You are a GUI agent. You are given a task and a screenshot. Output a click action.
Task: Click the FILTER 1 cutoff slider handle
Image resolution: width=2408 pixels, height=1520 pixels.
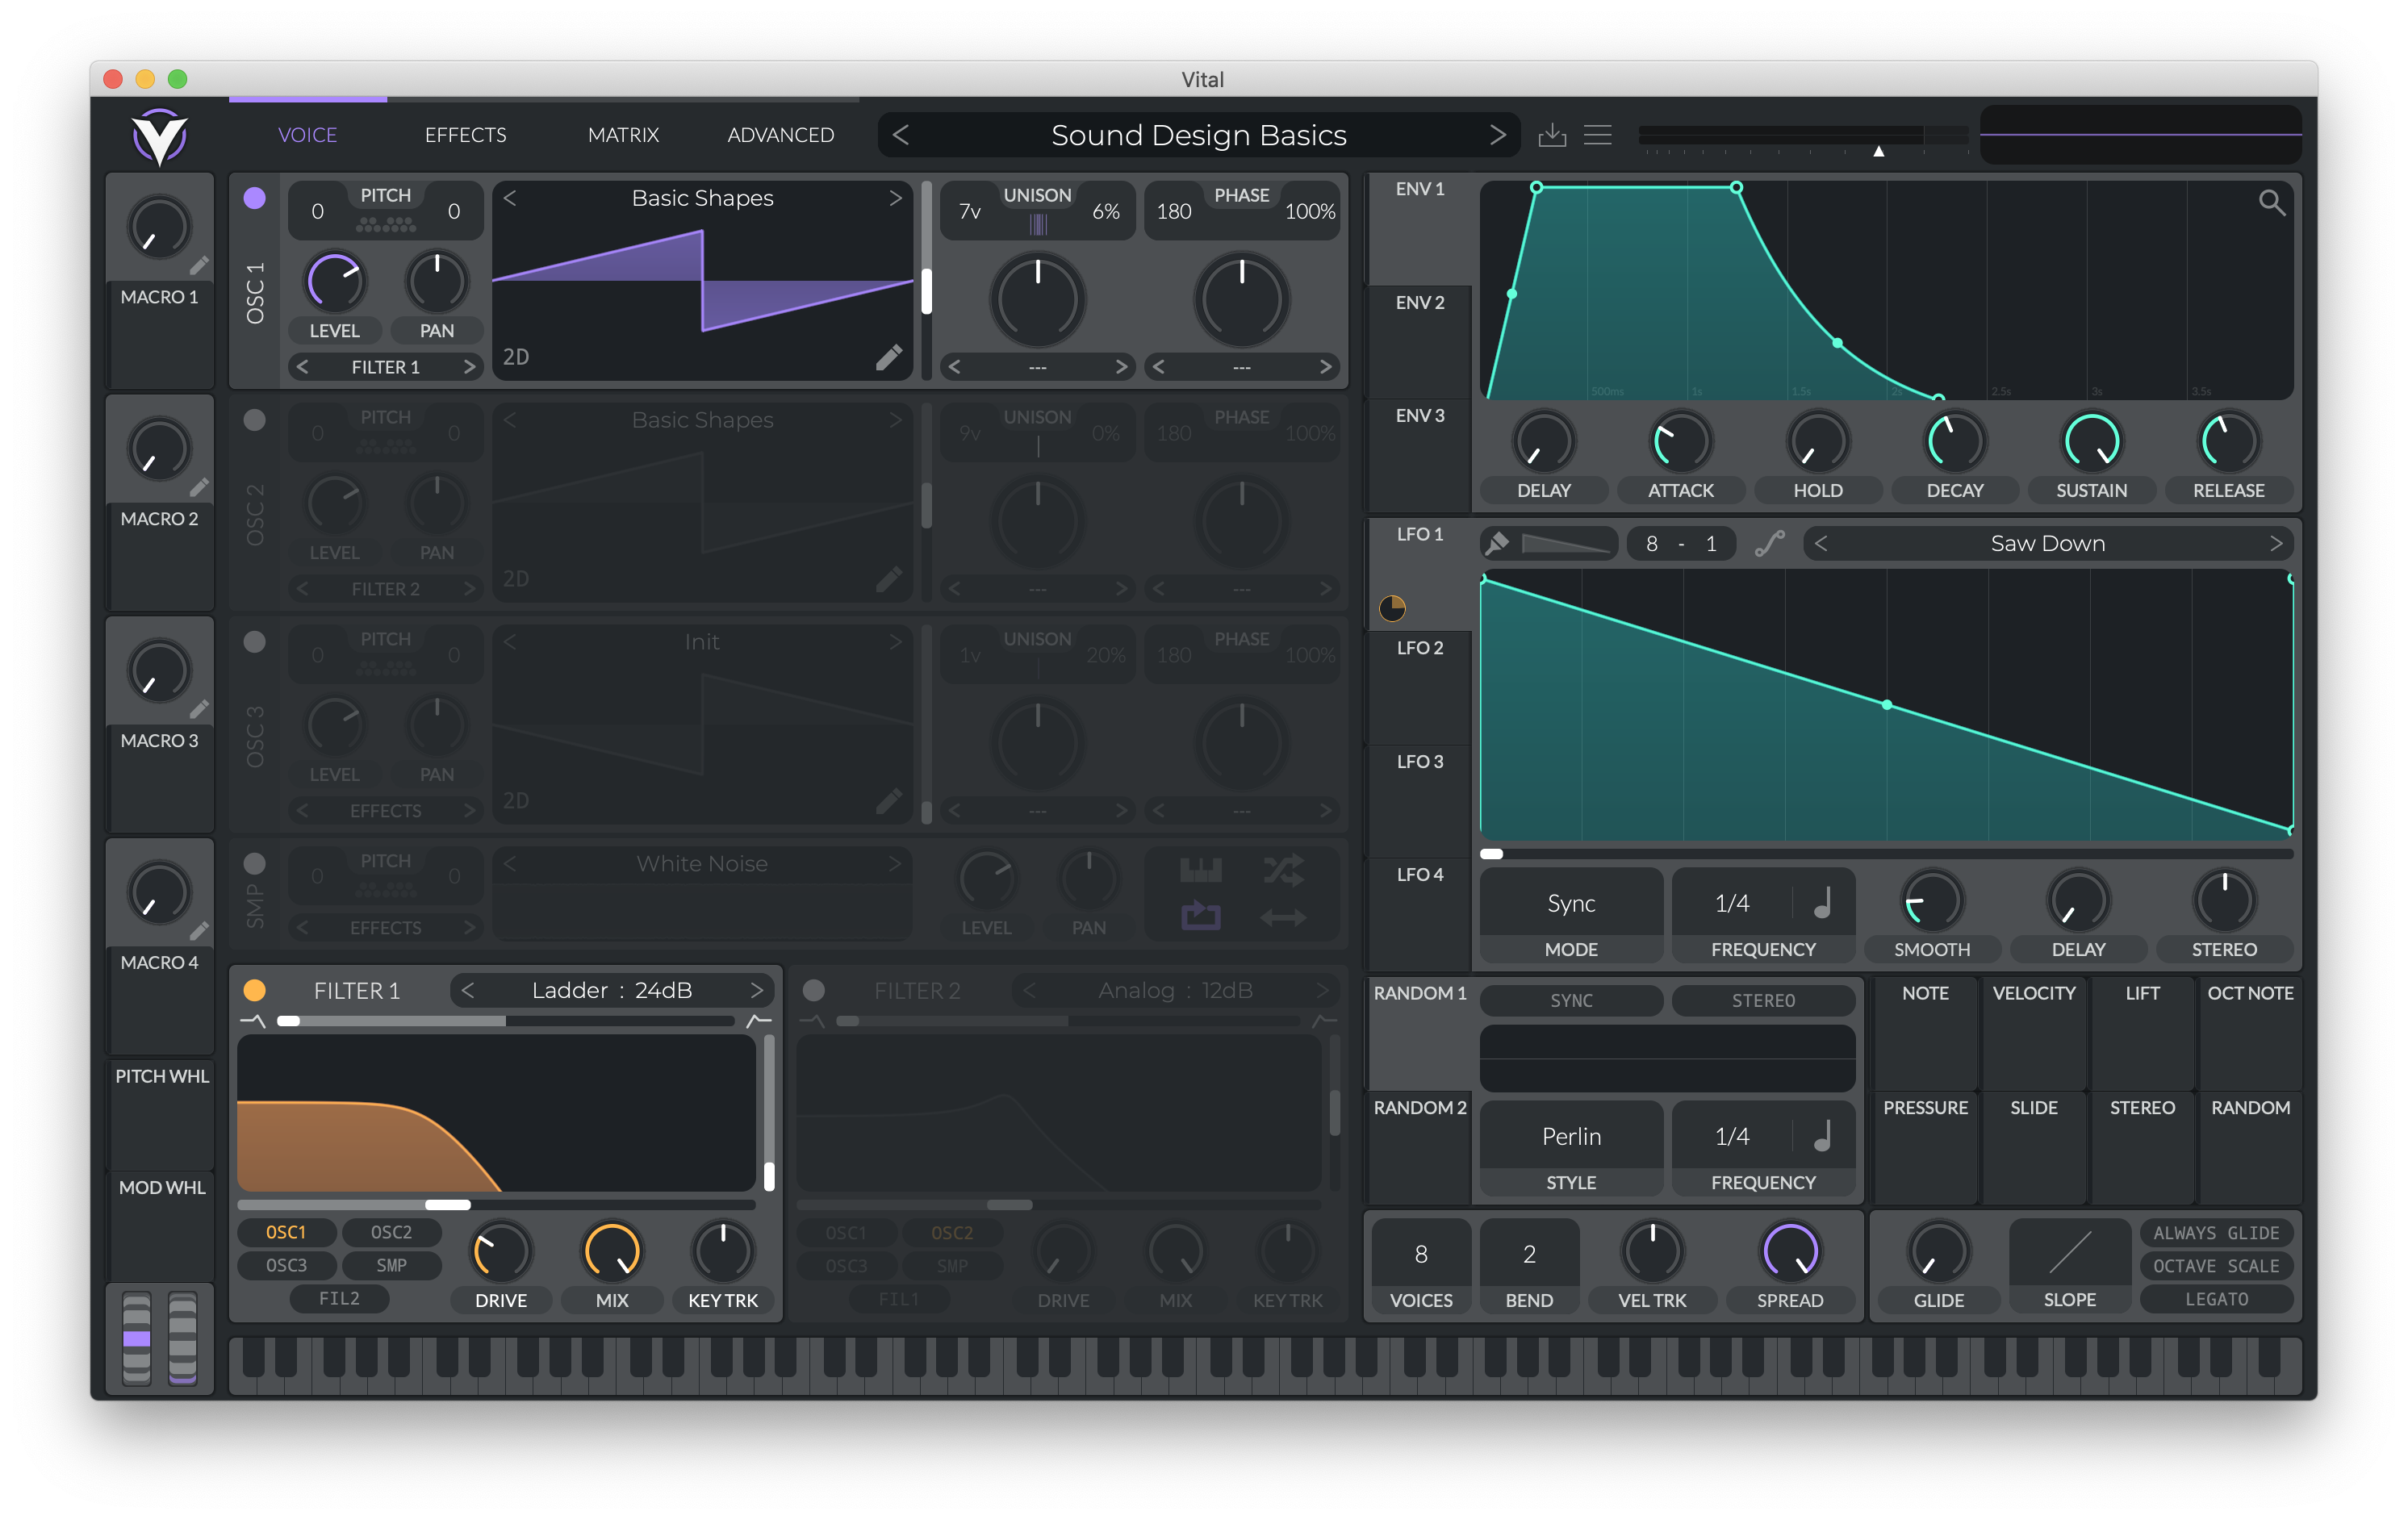(448, 1205)
